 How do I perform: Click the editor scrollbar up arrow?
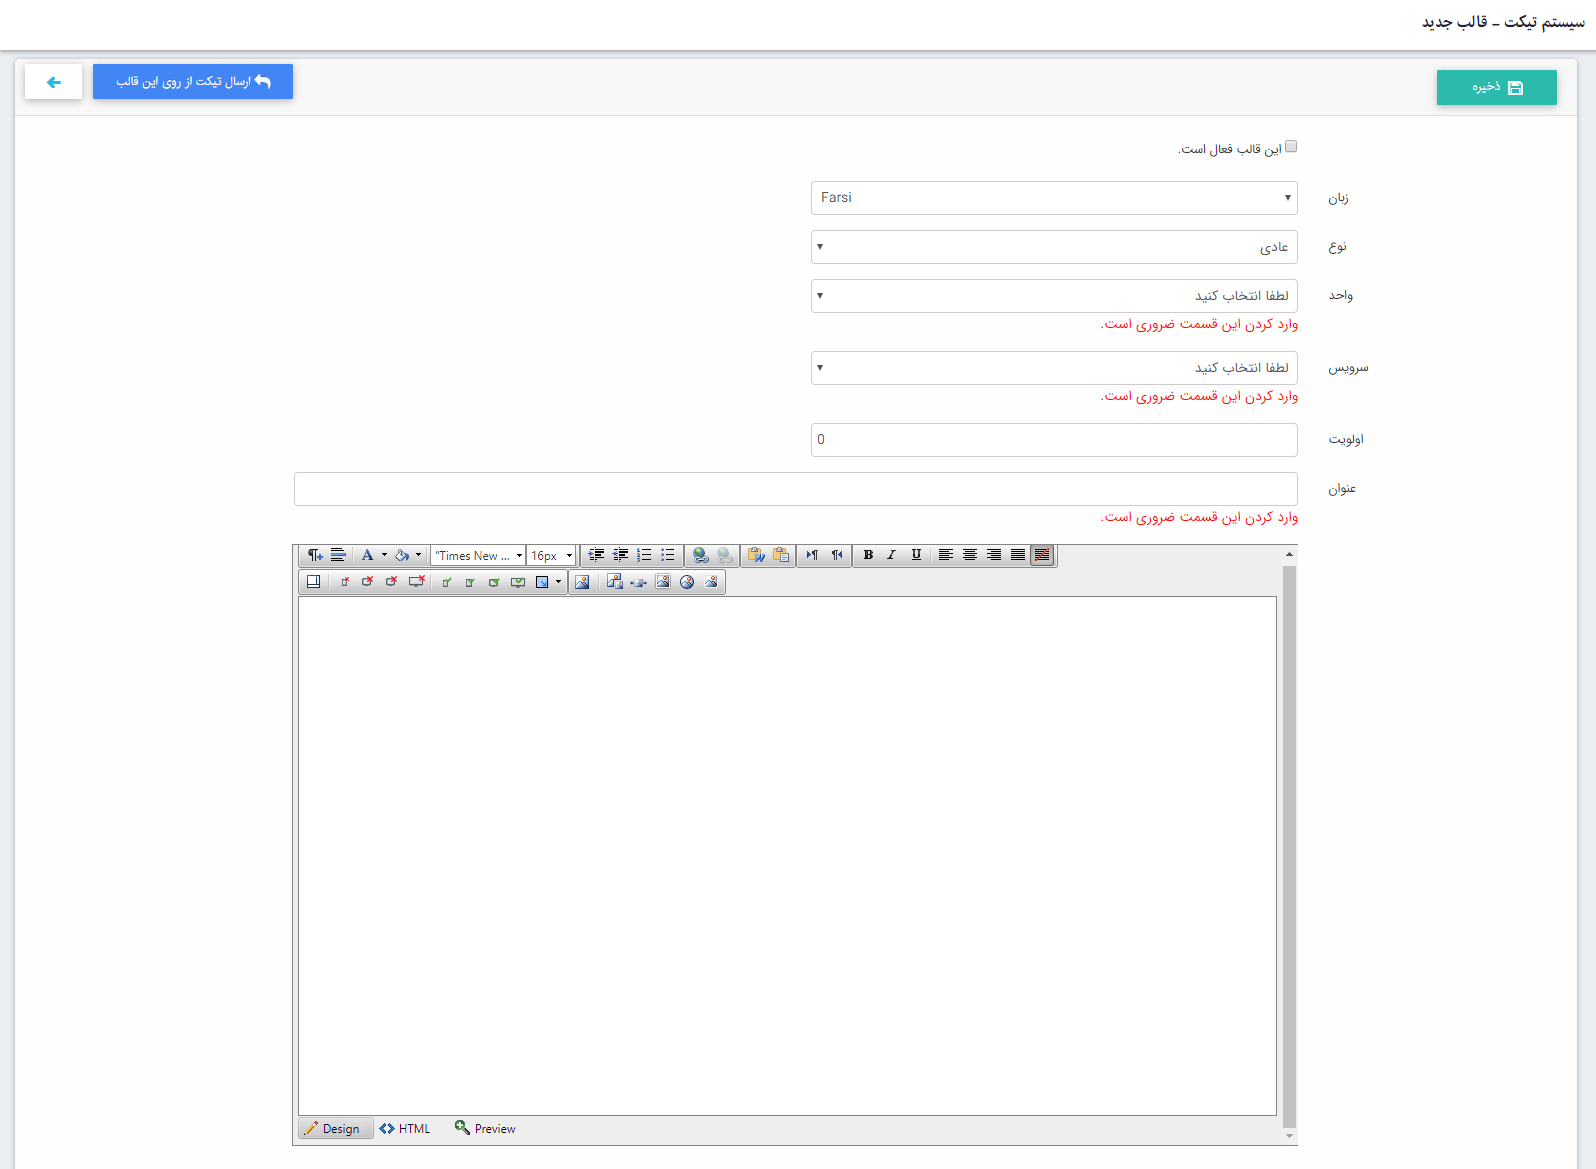[1290, 554]
